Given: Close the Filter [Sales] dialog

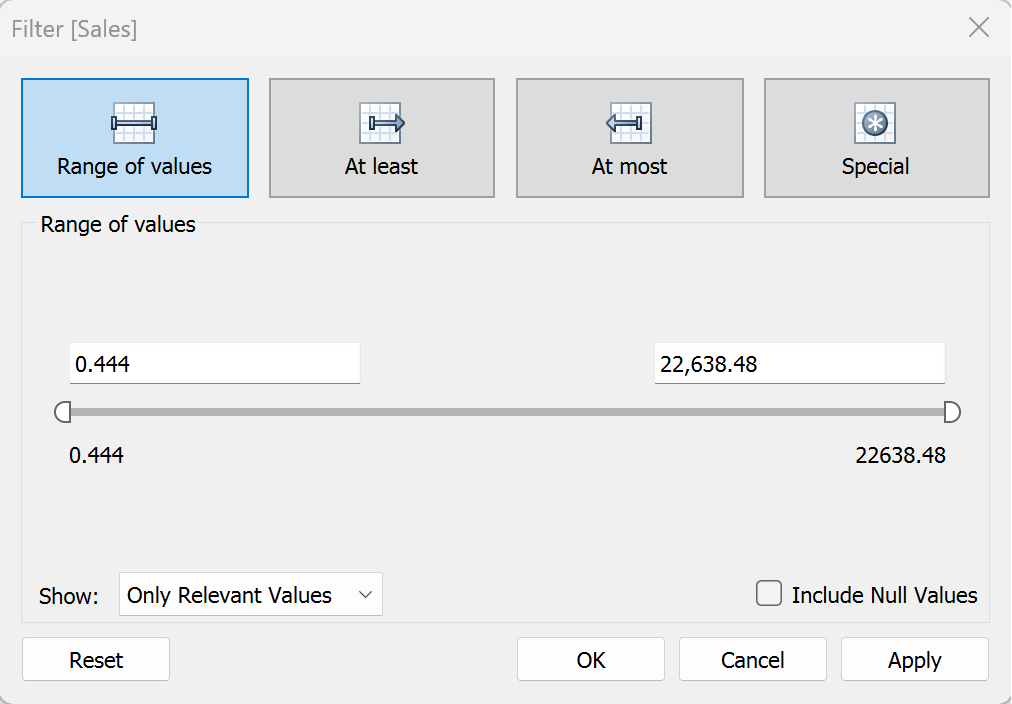Looking at the screenshot, I should [979, 28].
